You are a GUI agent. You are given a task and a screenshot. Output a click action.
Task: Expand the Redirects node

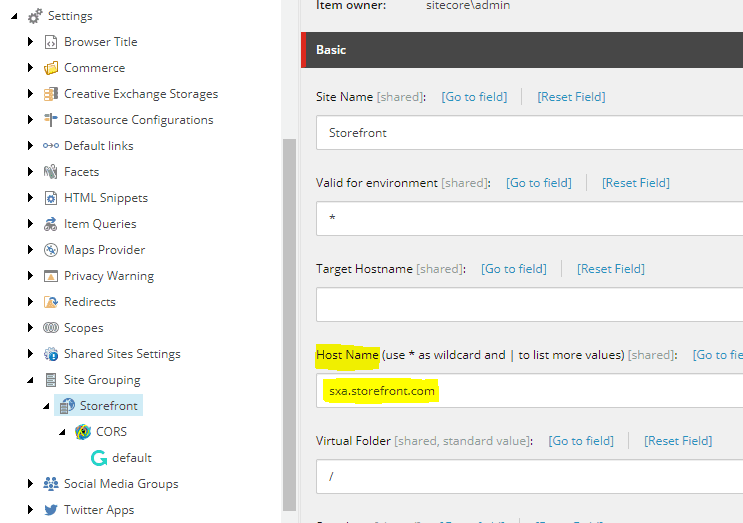click(30, 301)
